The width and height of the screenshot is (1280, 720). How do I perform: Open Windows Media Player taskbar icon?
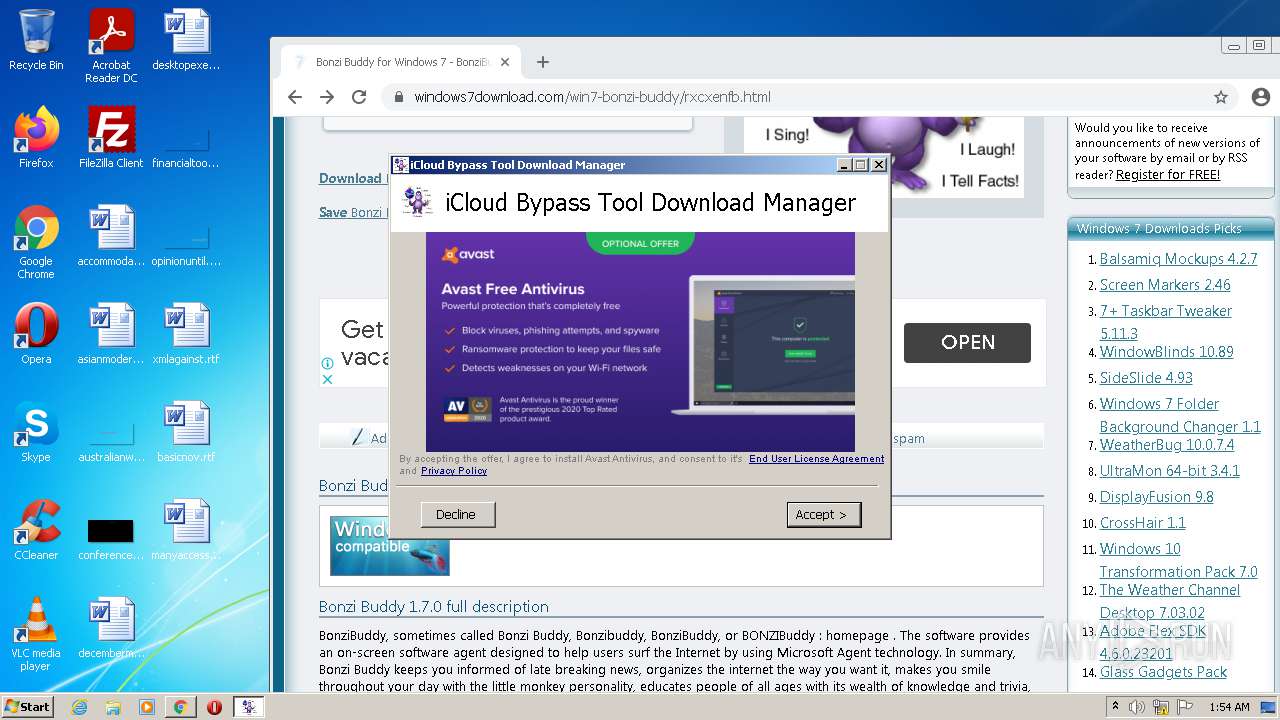click(x=147, y=707)
